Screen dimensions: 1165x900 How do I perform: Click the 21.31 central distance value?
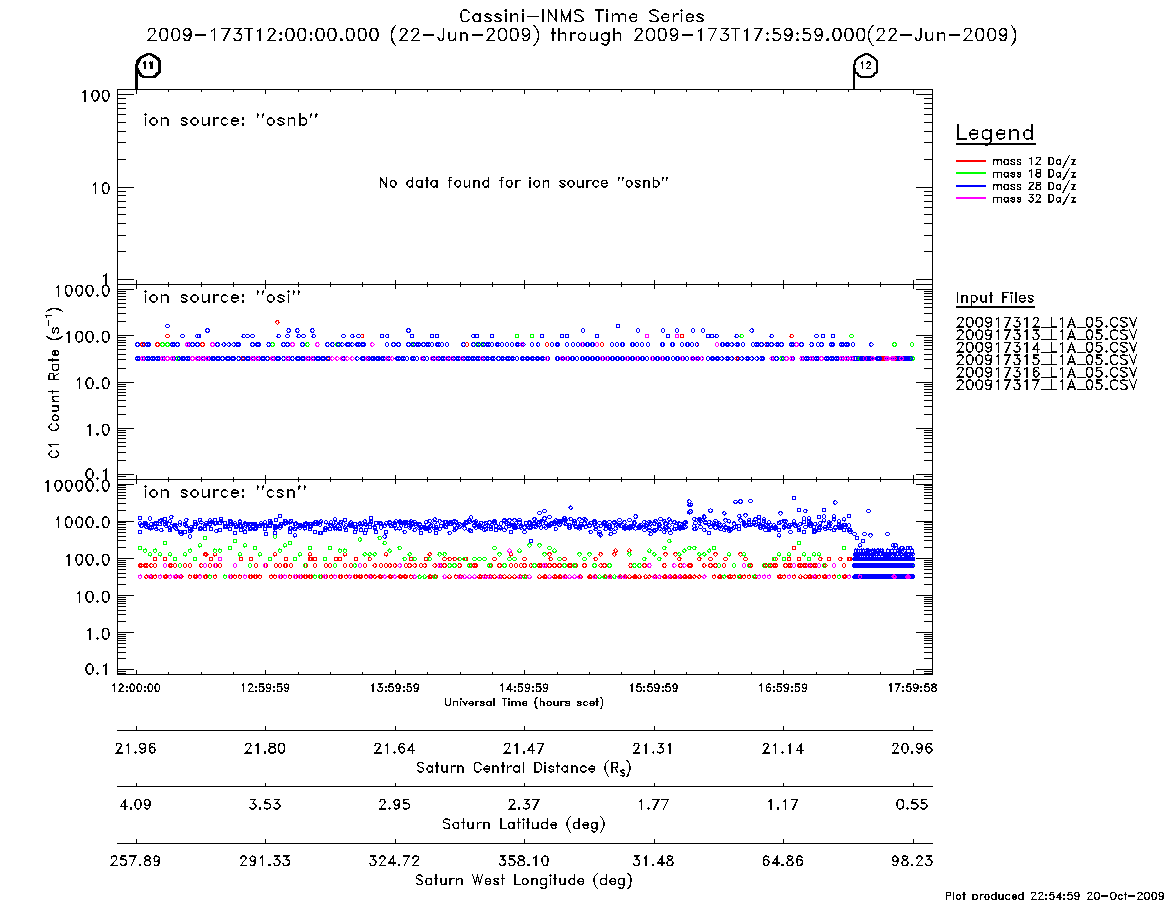pyautogui.click(x=653, y=748)
